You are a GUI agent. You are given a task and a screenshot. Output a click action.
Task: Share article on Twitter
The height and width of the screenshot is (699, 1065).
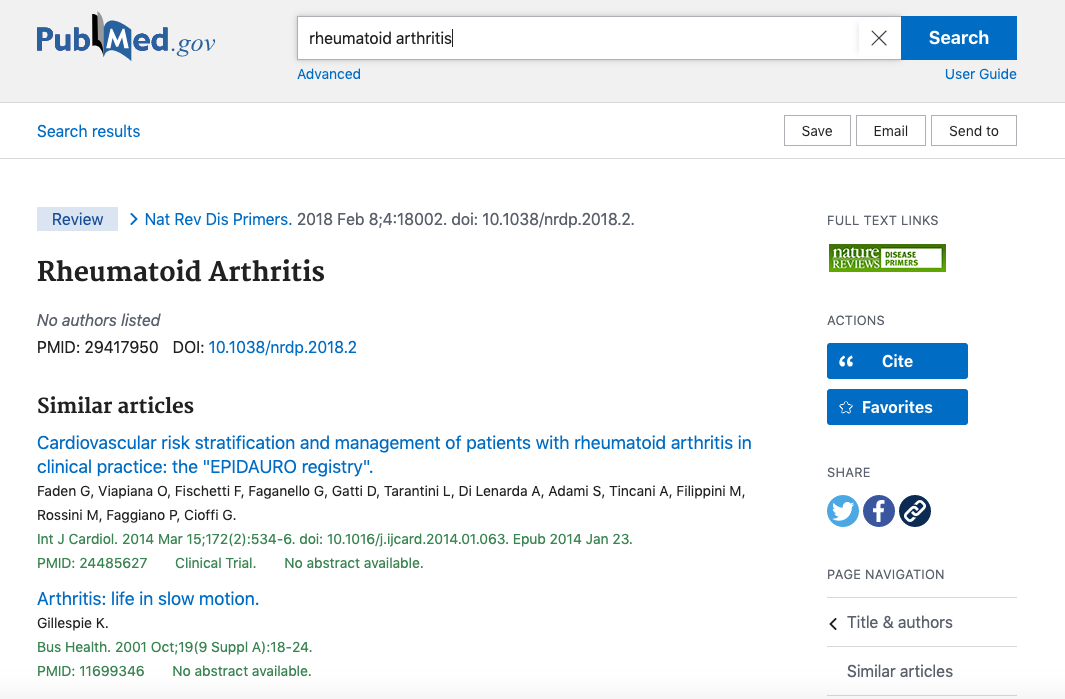[x=843, y=511]
